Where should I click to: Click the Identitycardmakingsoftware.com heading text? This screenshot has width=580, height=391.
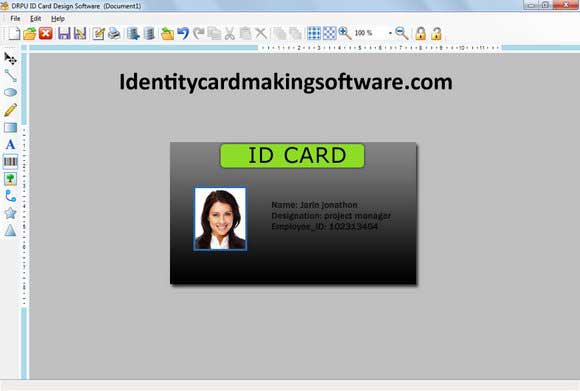coord(286,82)
